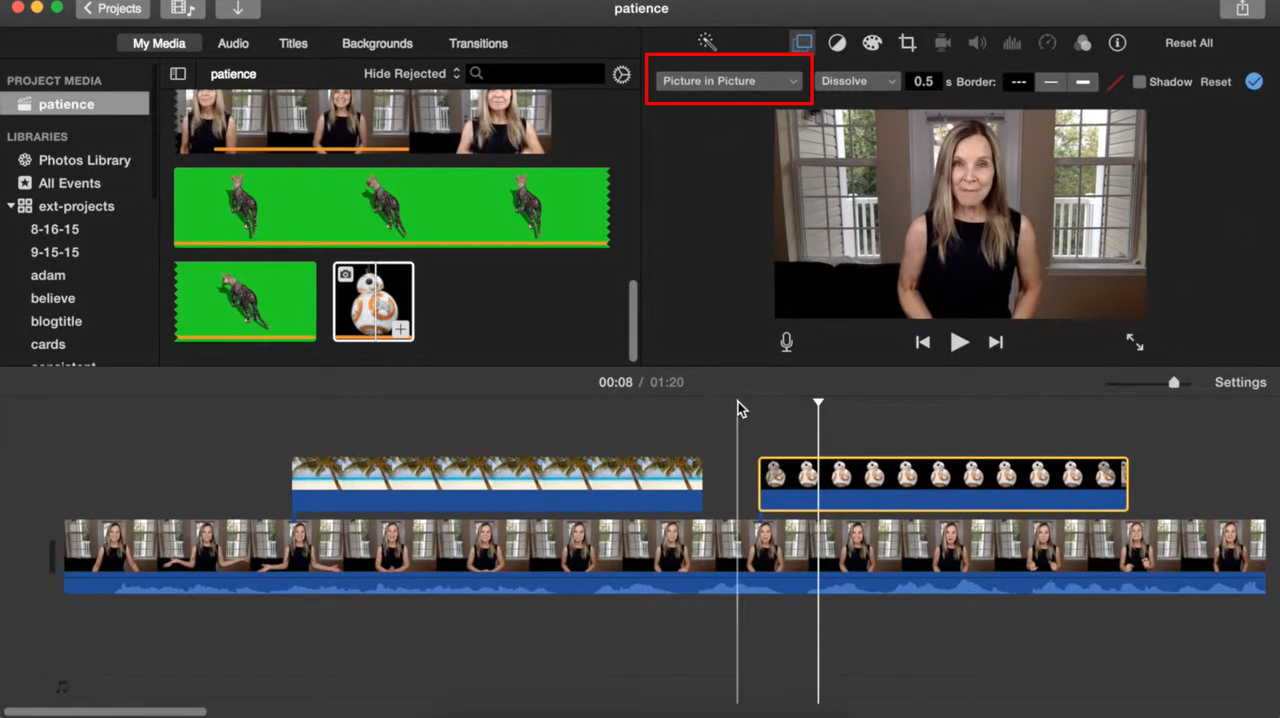The image size is (1280, 718).
Task: Click the music note icon in timeline
Action: (x=62, y=687)
